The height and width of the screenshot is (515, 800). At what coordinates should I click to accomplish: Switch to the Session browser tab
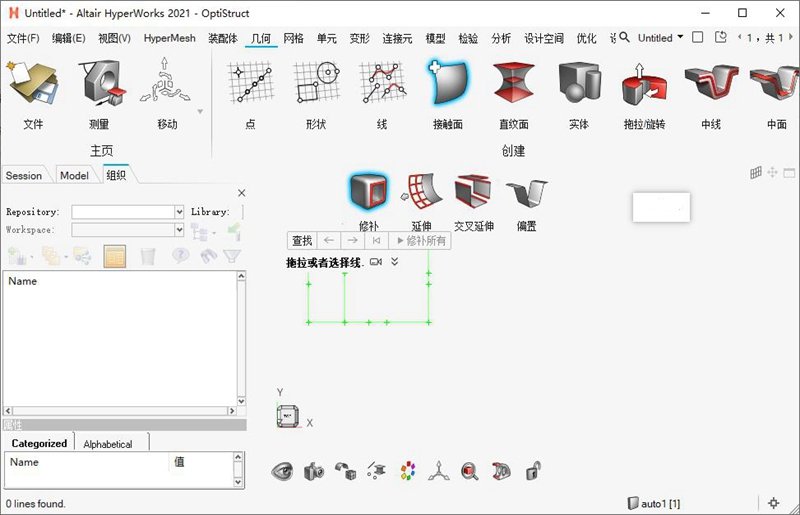24,176
